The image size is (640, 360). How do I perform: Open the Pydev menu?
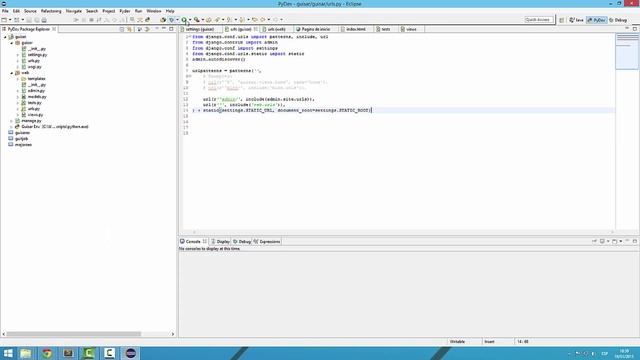(x=124, y=11)
